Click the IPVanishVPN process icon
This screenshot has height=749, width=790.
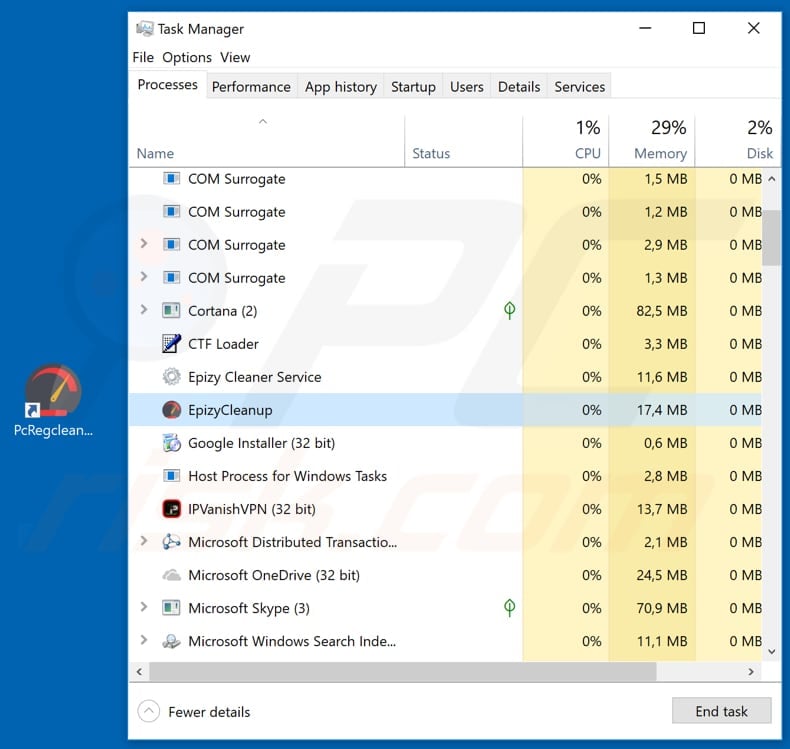pos(171,509)
